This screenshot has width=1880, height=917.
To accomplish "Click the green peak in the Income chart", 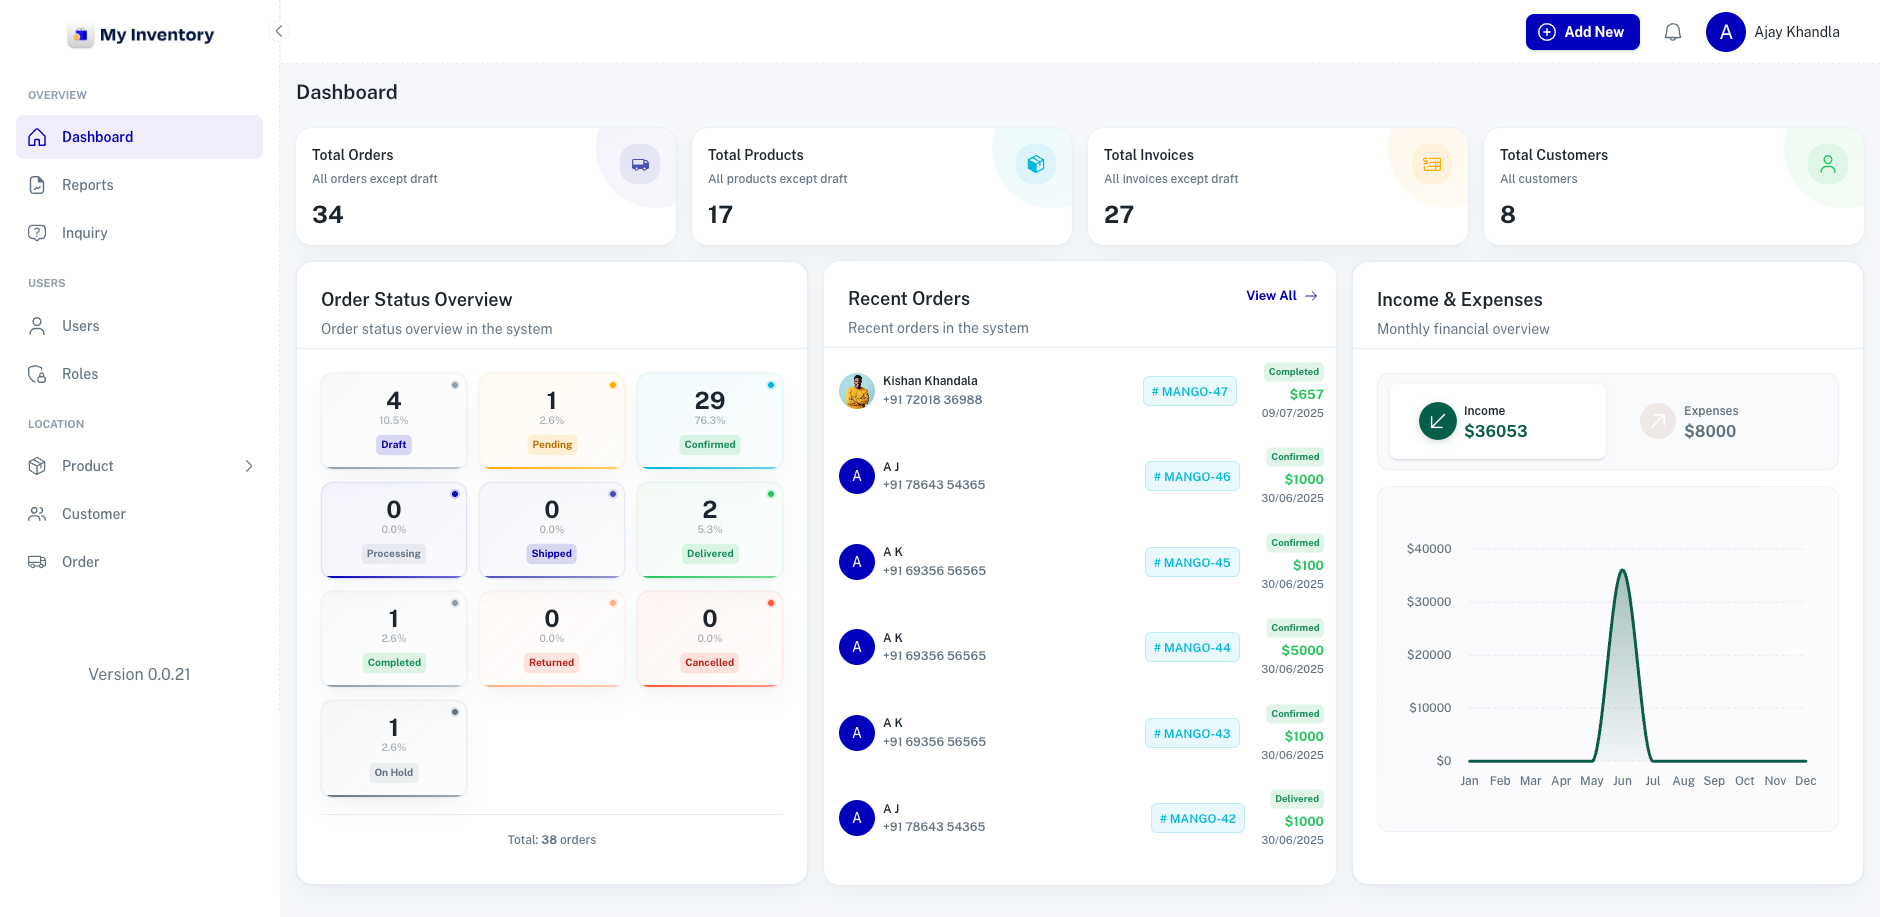I will pos(1623,572).
